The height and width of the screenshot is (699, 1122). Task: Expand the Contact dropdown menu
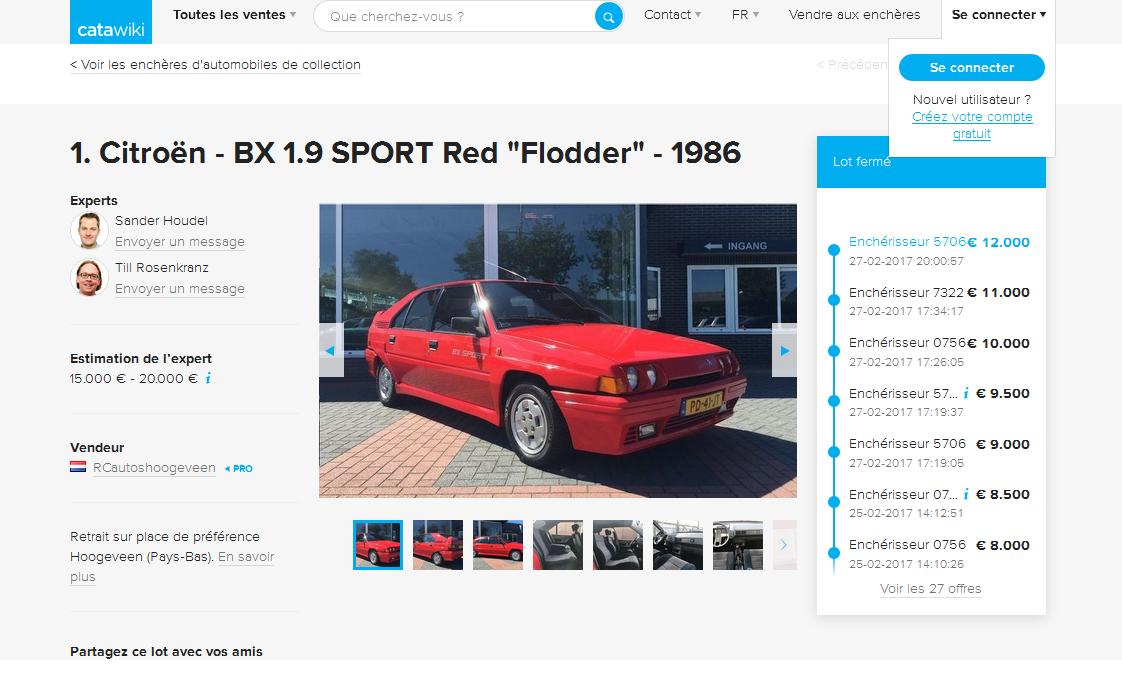coord(673,15)
